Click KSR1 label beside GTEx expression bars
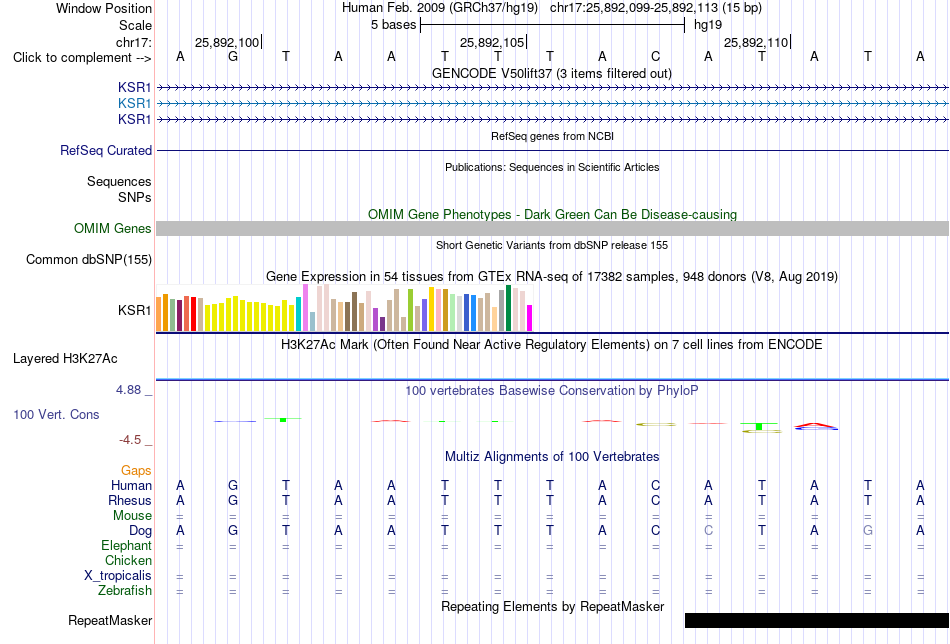 pyautogui.click(x=135, y=310)
